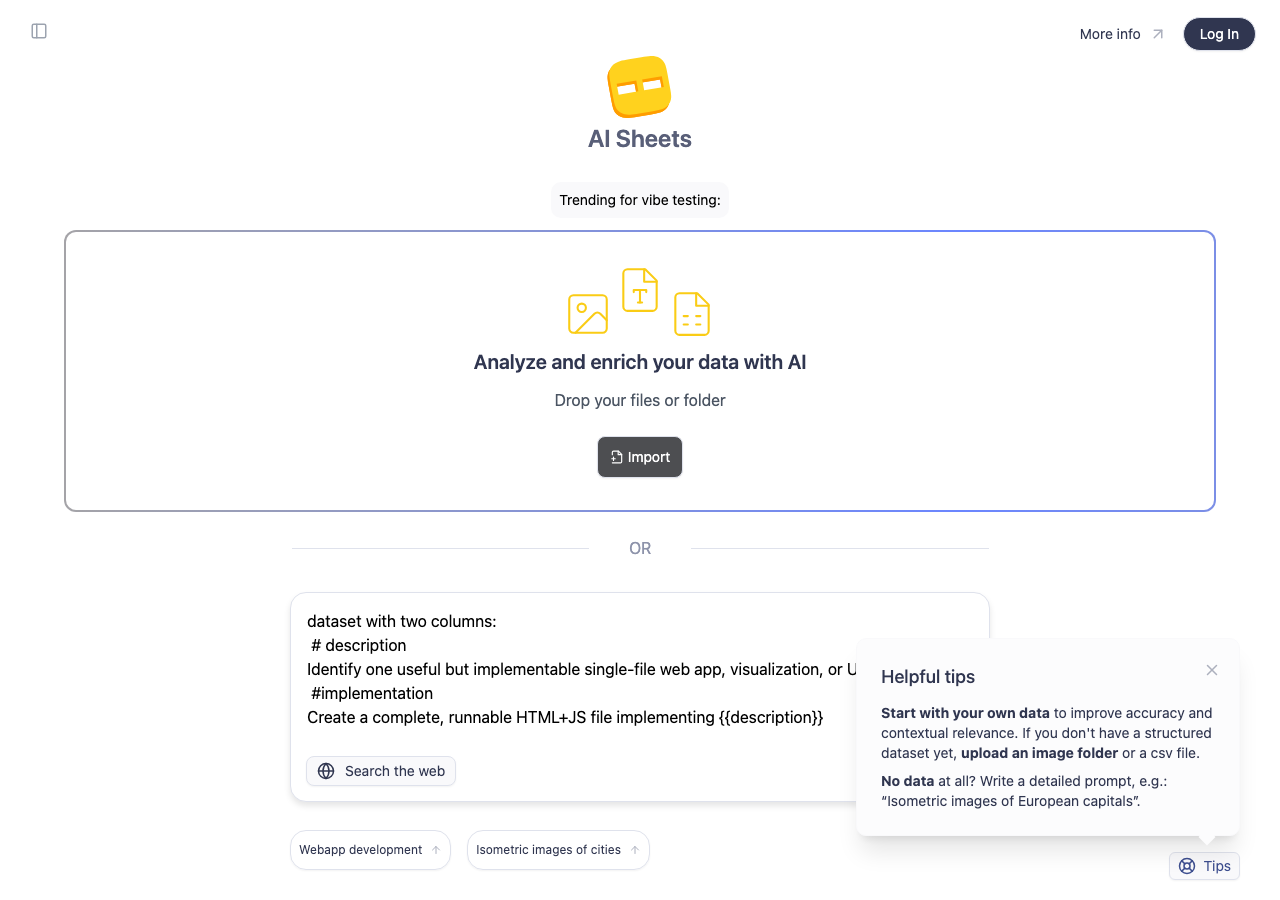Click the 'dataset with two columns:' line

(x=402, y=621)
